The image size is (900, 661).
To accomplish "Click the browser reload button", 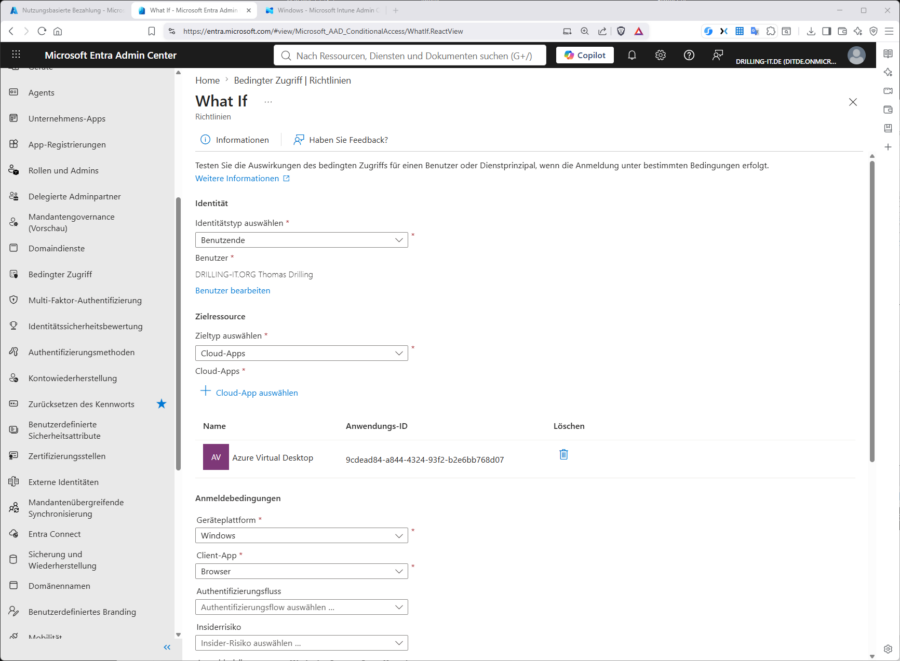I will (x=41, y=31).
